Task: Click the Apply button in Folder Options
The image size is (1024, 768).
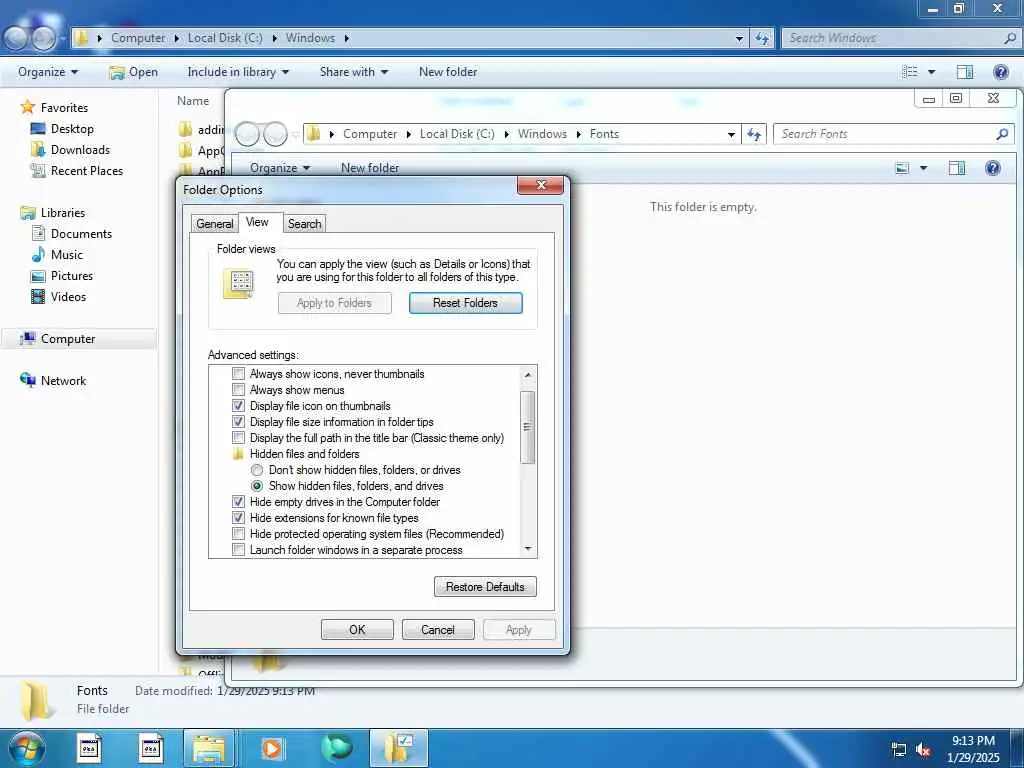Action: click(519, 630)
